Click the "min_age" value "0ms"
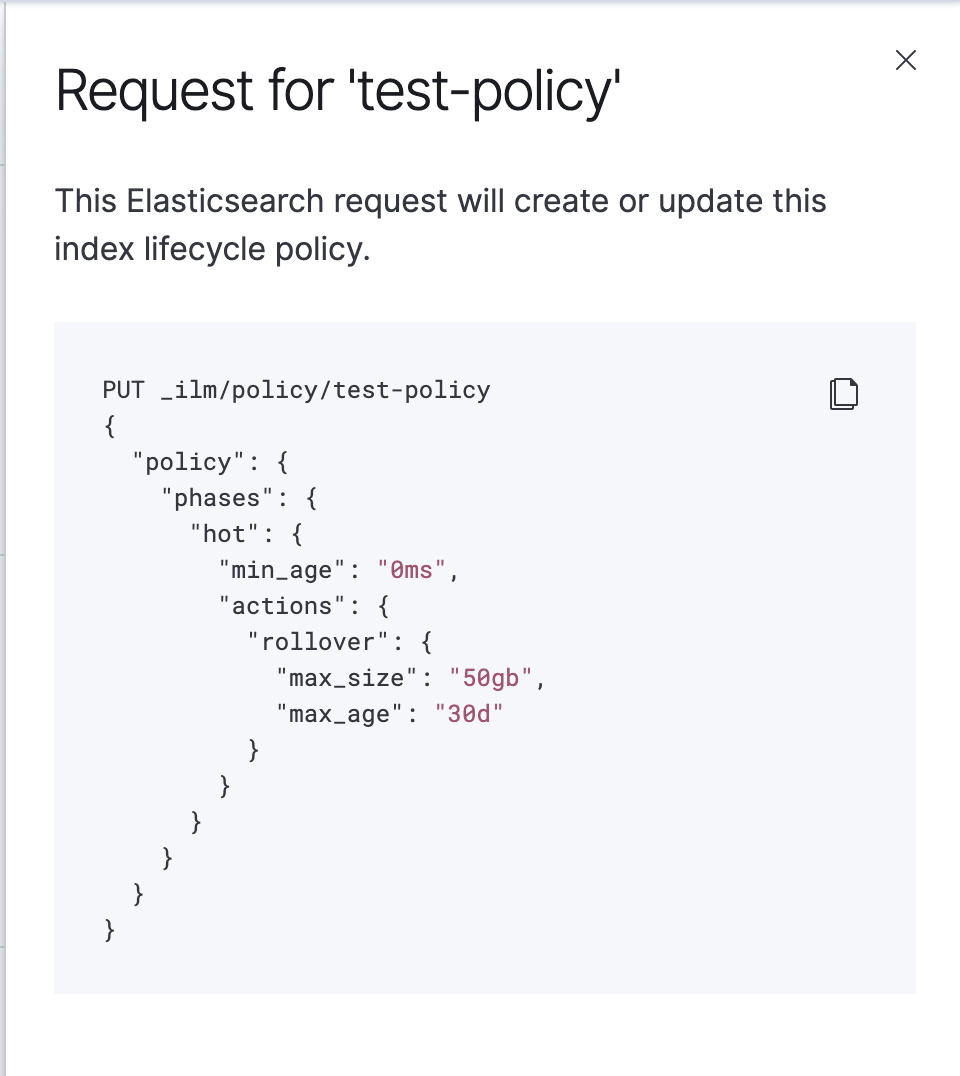 [412, 569]
